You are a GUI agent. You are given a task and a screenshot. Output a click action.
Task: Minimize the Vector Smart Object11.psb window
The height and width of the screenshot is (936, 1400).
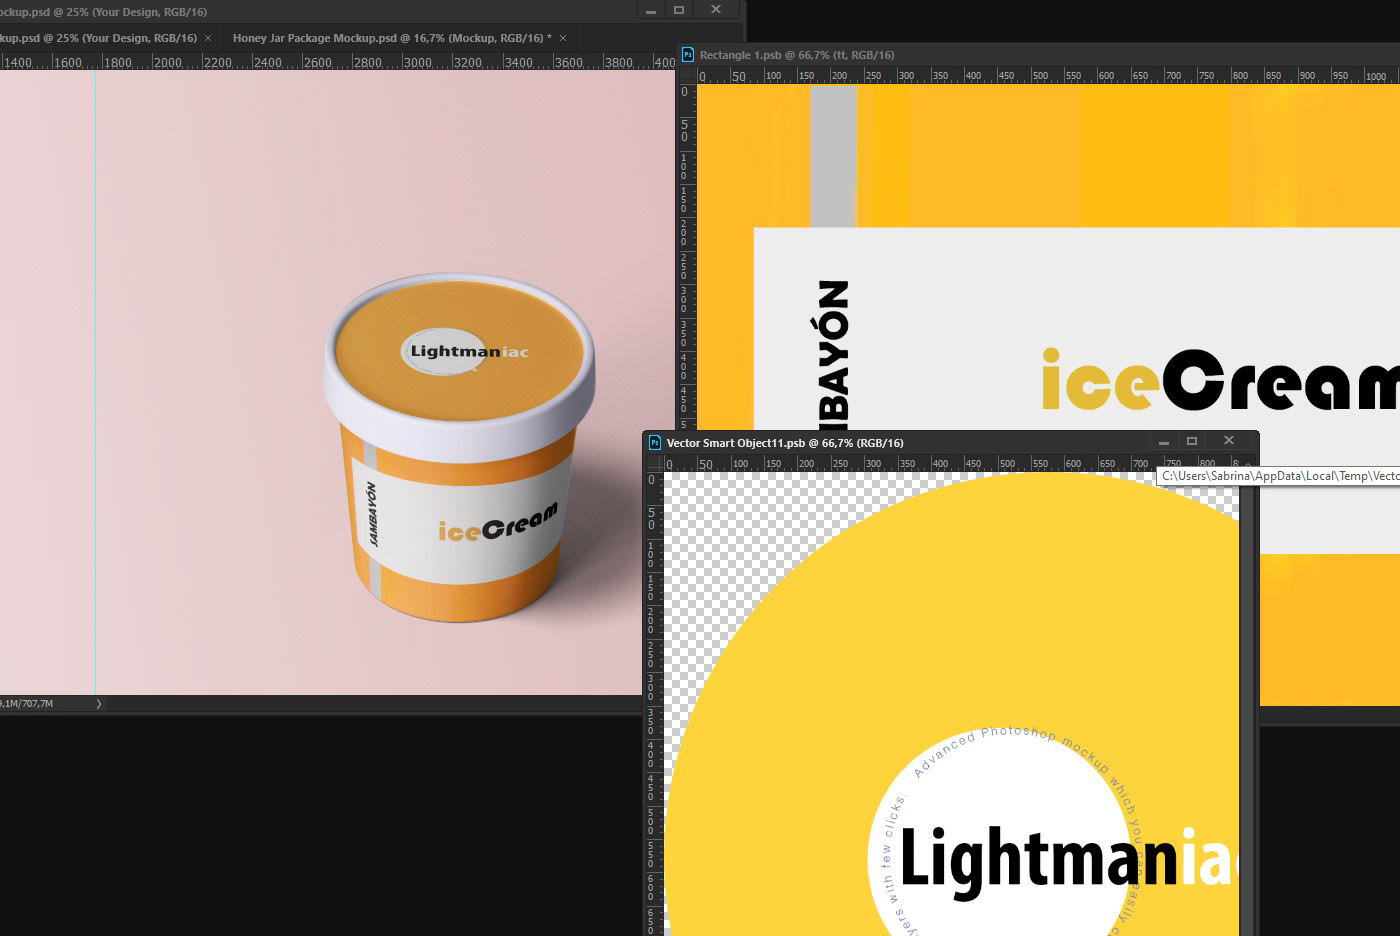(1163, 442)
